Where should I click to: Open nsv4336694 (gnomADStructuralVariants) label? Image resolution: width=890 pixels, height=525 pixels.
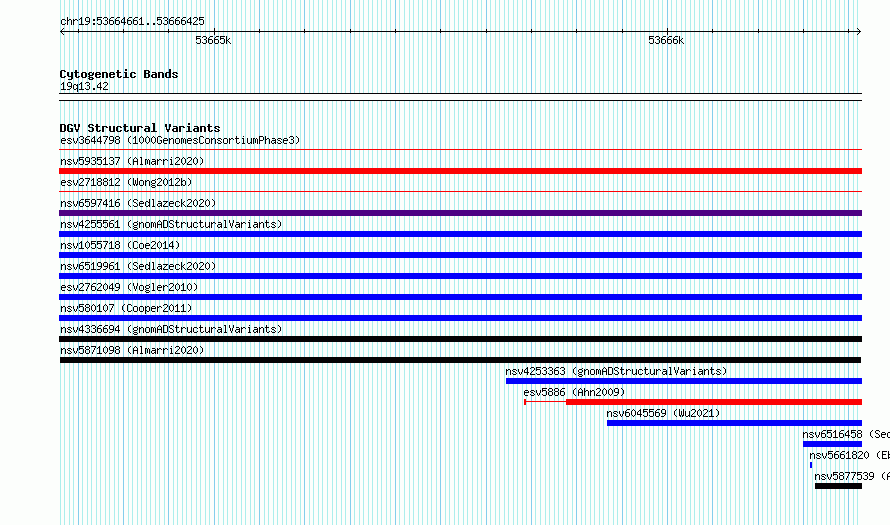pos(171,329)
